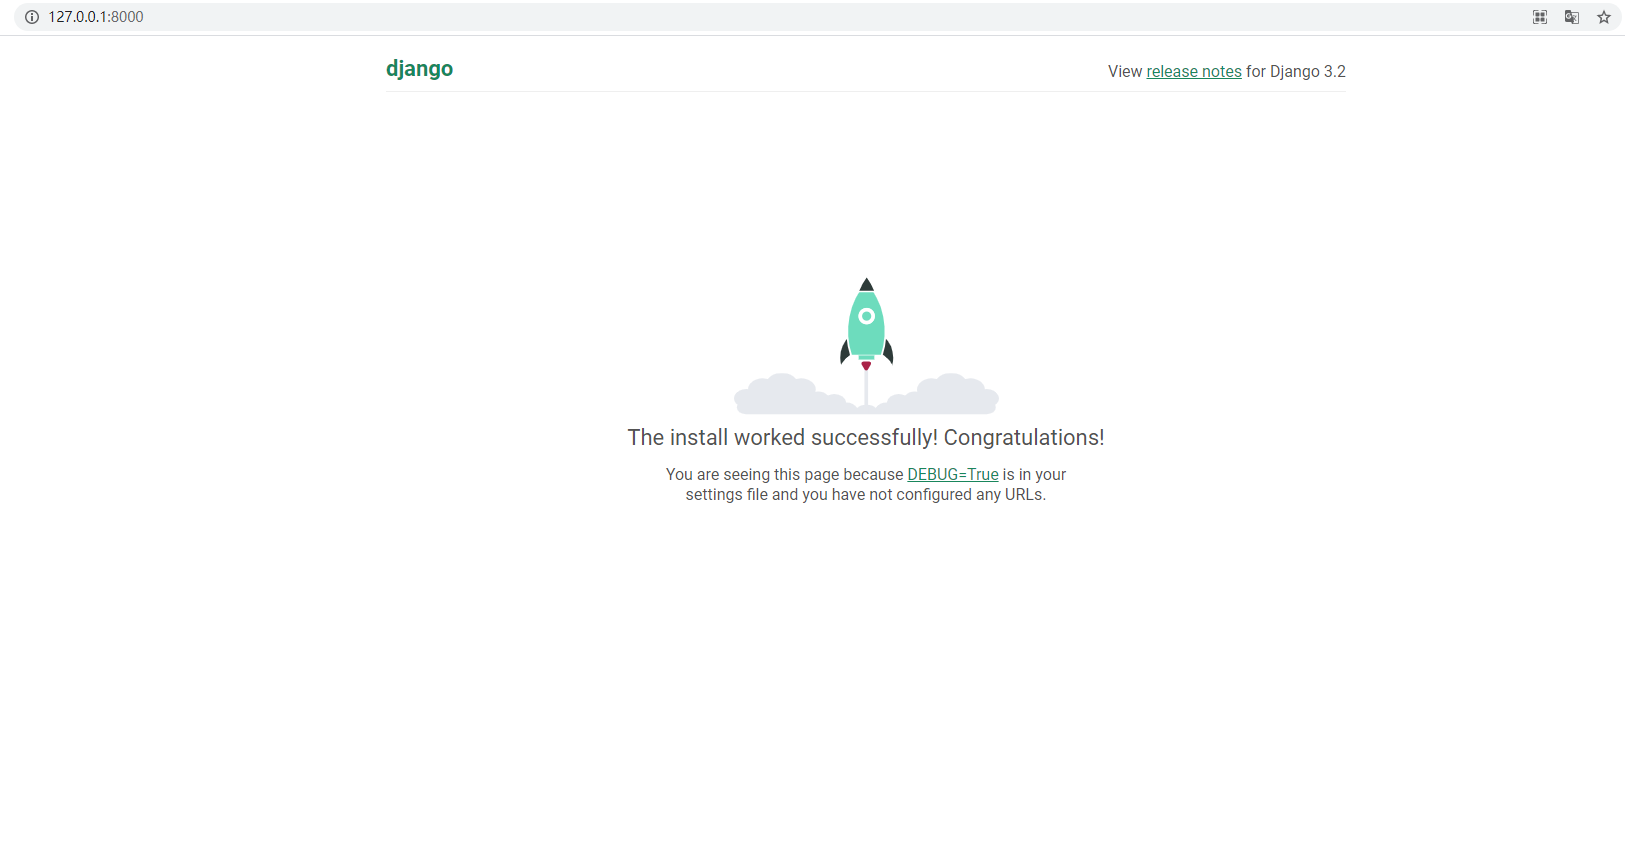
Task: Follow the DEBUG=True link
Action: coord(953,475)
